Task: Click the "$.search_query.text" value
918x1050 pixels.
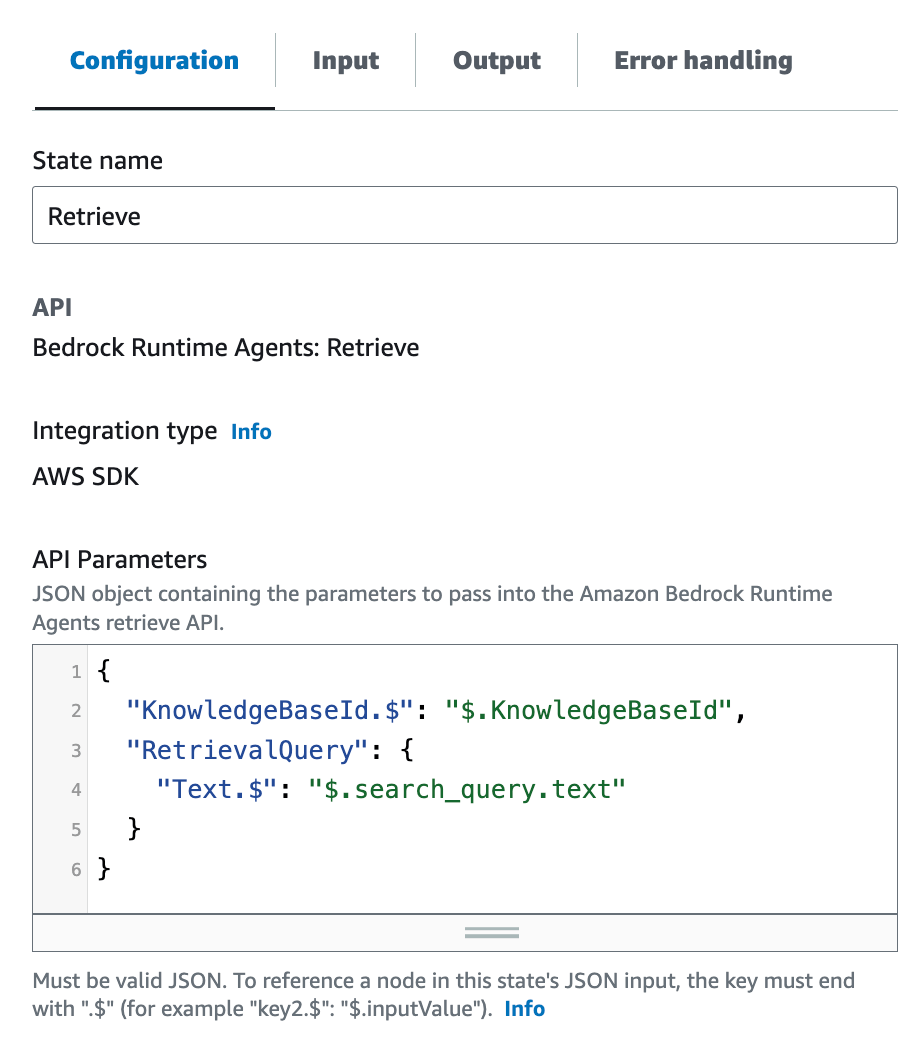Action: click(x=467, y=790)
